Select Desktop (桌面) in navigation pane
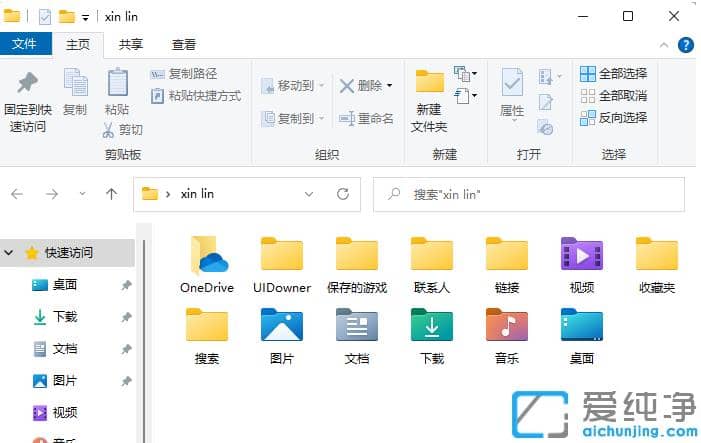 [x=65, y=285]
